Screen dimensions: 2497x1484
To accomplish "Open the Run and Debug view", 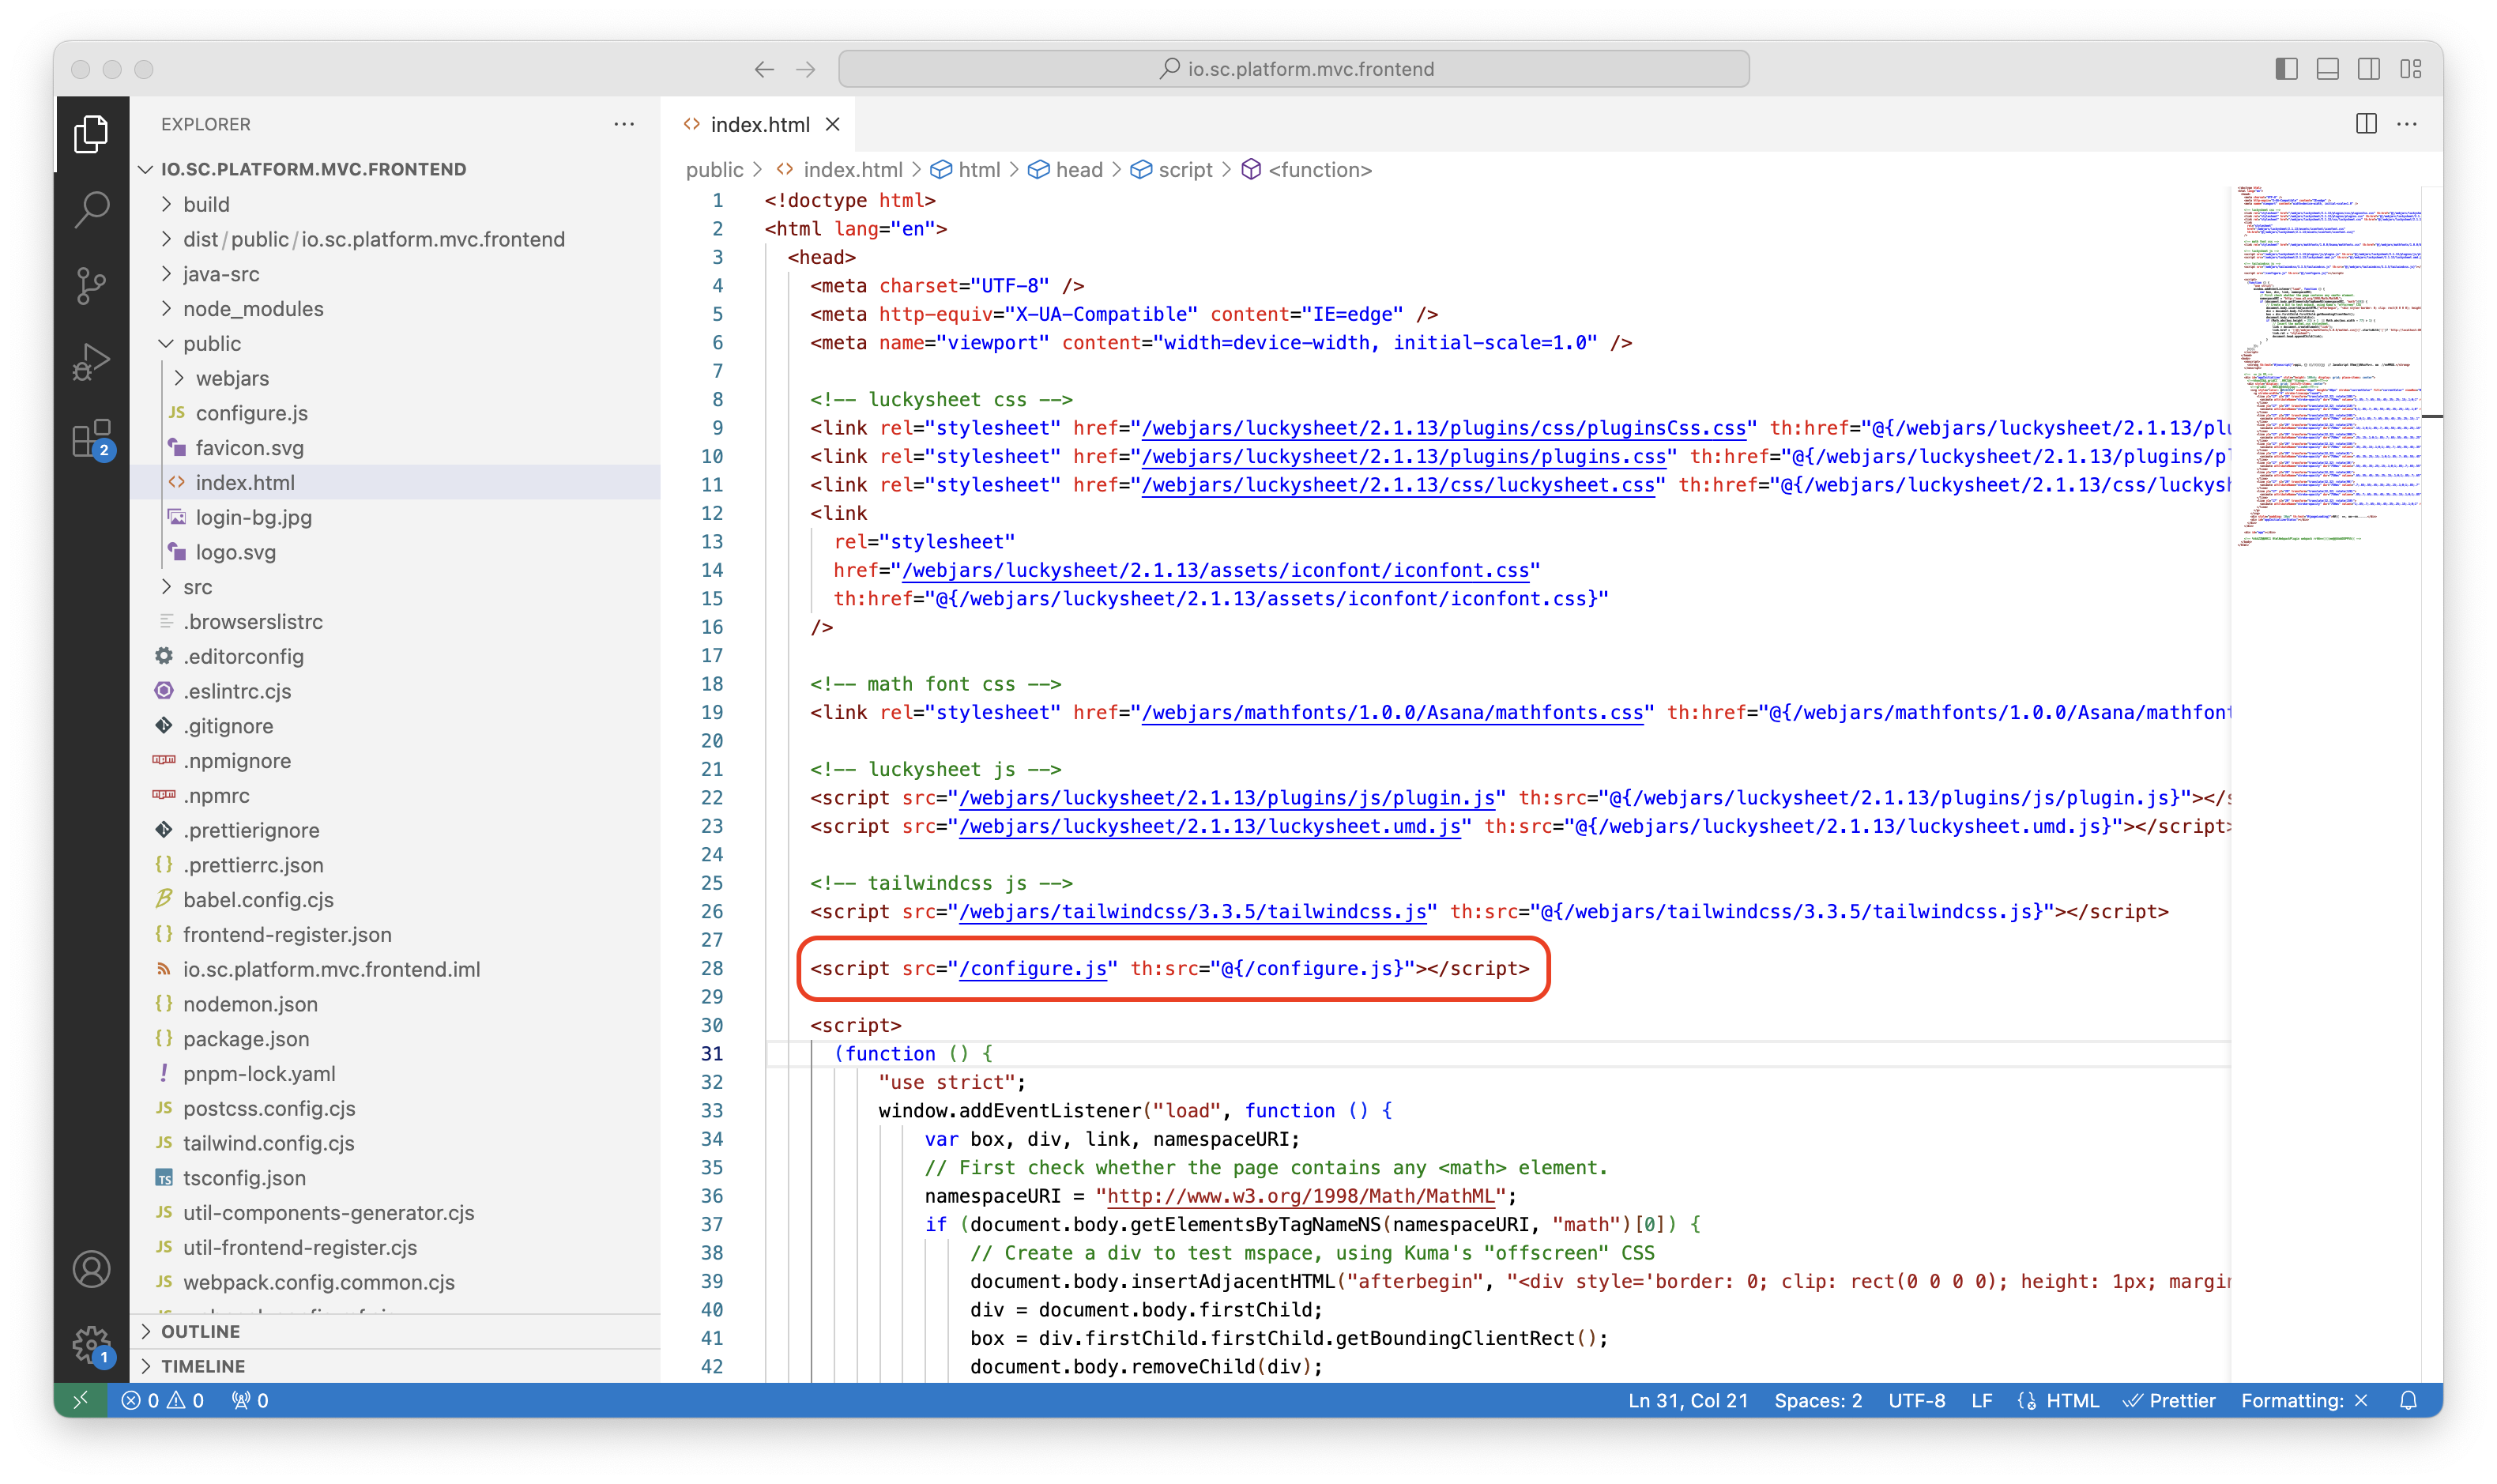I will pos(91,362).
